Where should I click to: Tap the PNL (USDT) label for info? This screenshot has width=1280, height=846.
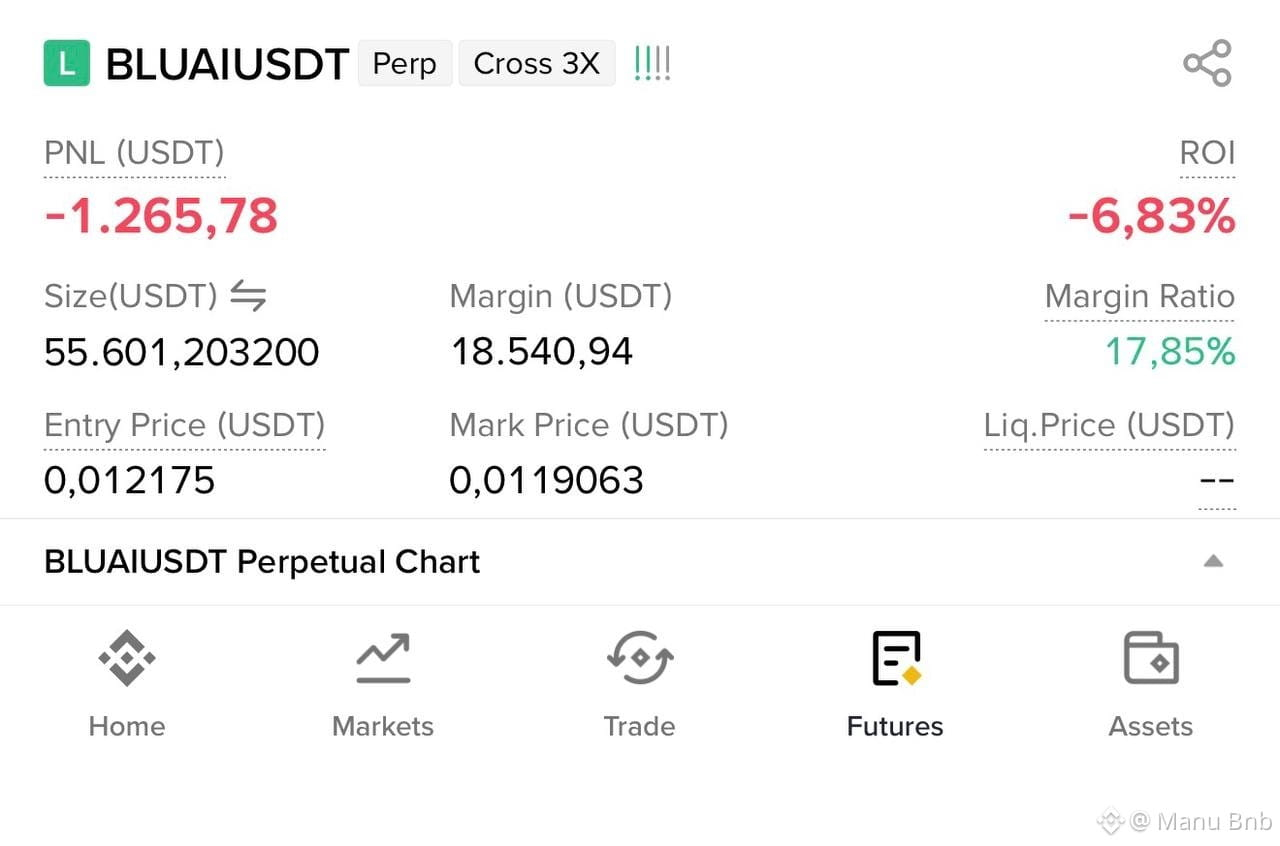tap(134, 153)
